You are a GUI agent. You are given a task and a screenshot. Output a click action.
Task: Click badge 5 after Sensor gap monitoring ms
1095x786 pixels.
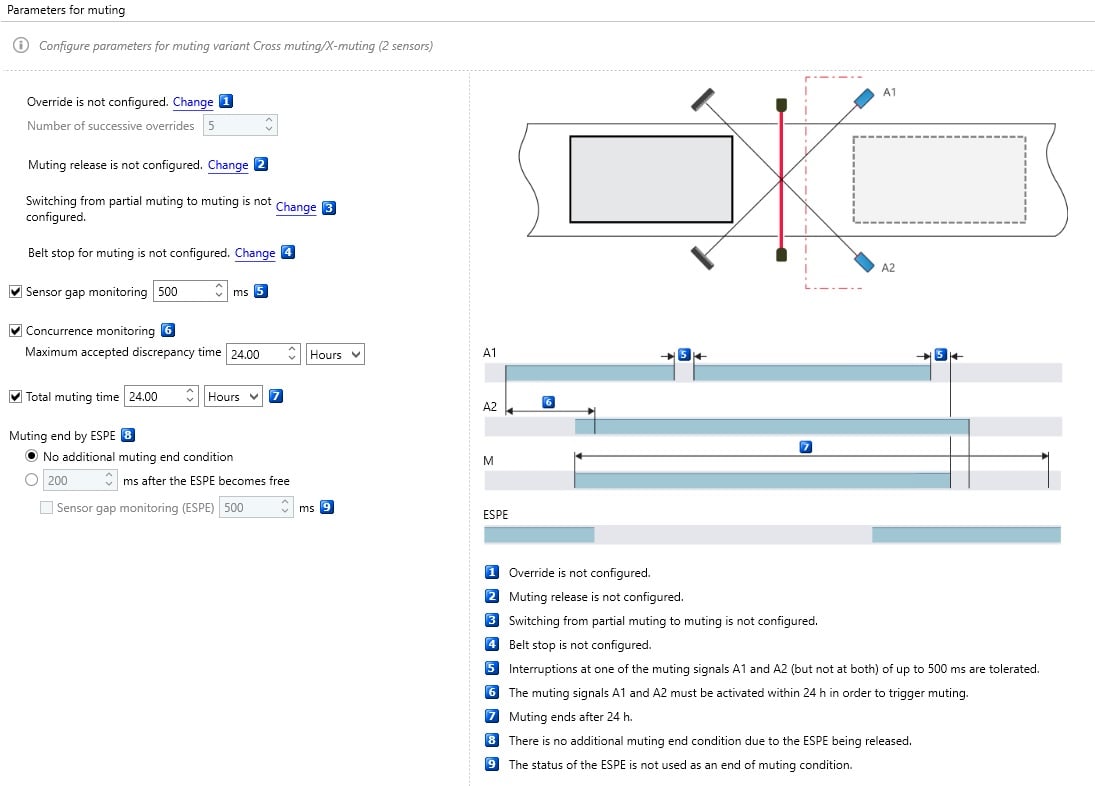[260, 291]
